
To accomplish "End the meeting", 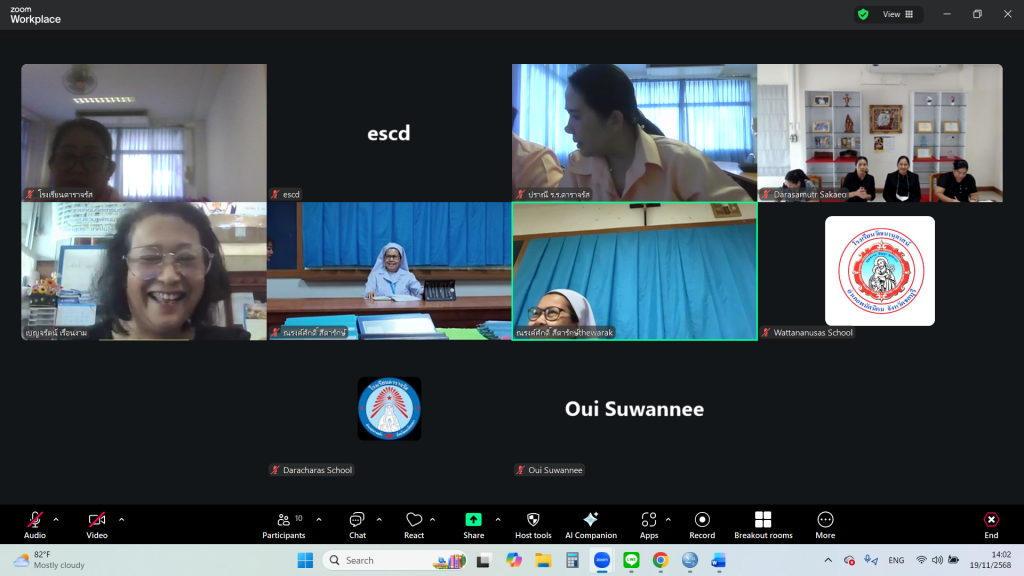I will 990,524.
